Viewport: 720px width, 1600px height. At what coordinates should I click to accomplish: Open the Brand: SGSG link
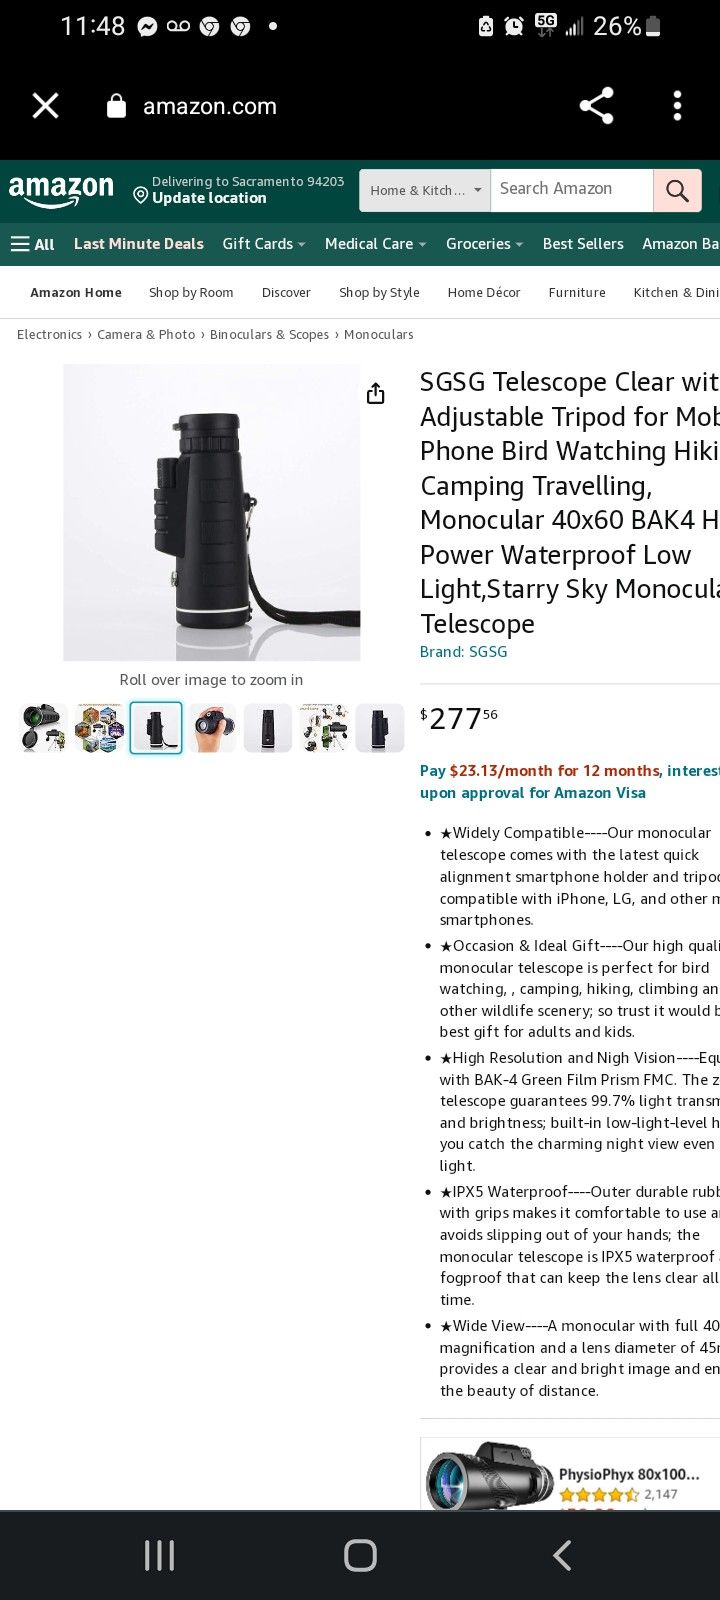click(464, 652)
